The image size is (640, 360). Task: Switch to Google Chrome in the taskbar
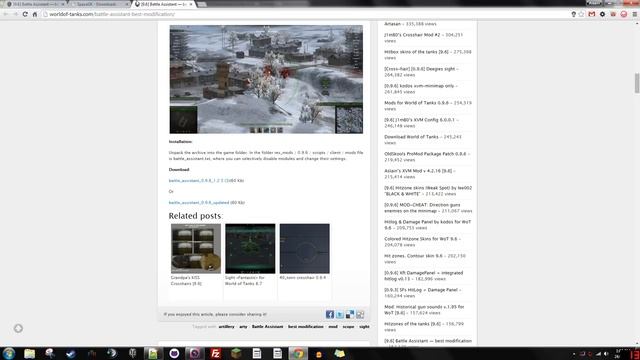coord(298,353)
